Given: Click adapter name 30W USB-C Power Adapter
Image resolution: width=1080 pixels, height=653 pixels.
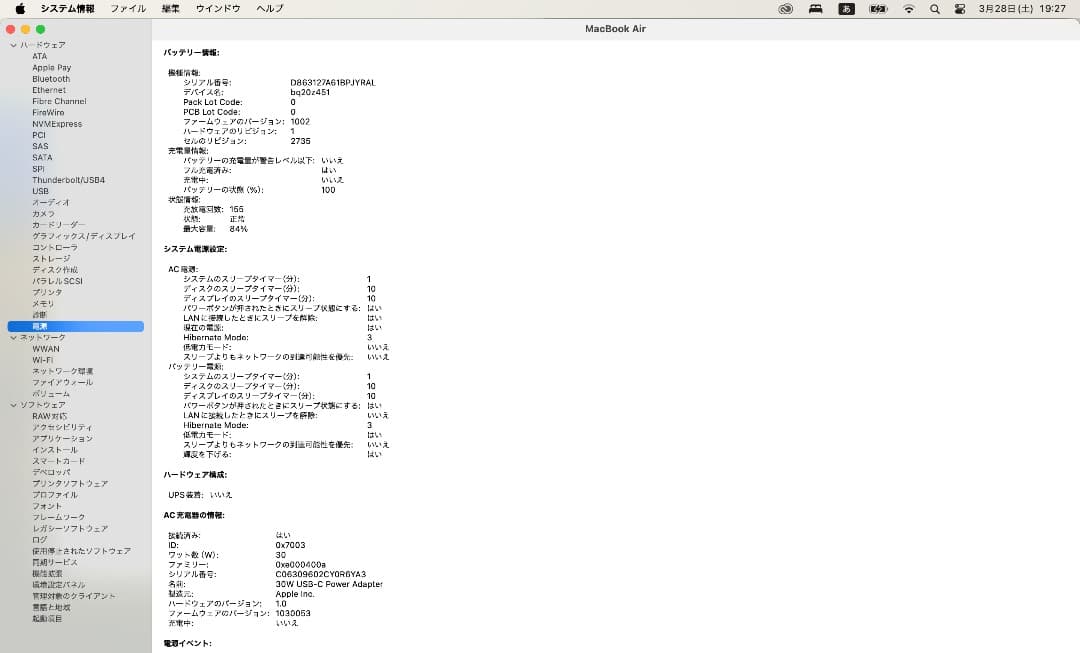Looking at the screenshot, I should pyautogui.click(x=329, y=584).
